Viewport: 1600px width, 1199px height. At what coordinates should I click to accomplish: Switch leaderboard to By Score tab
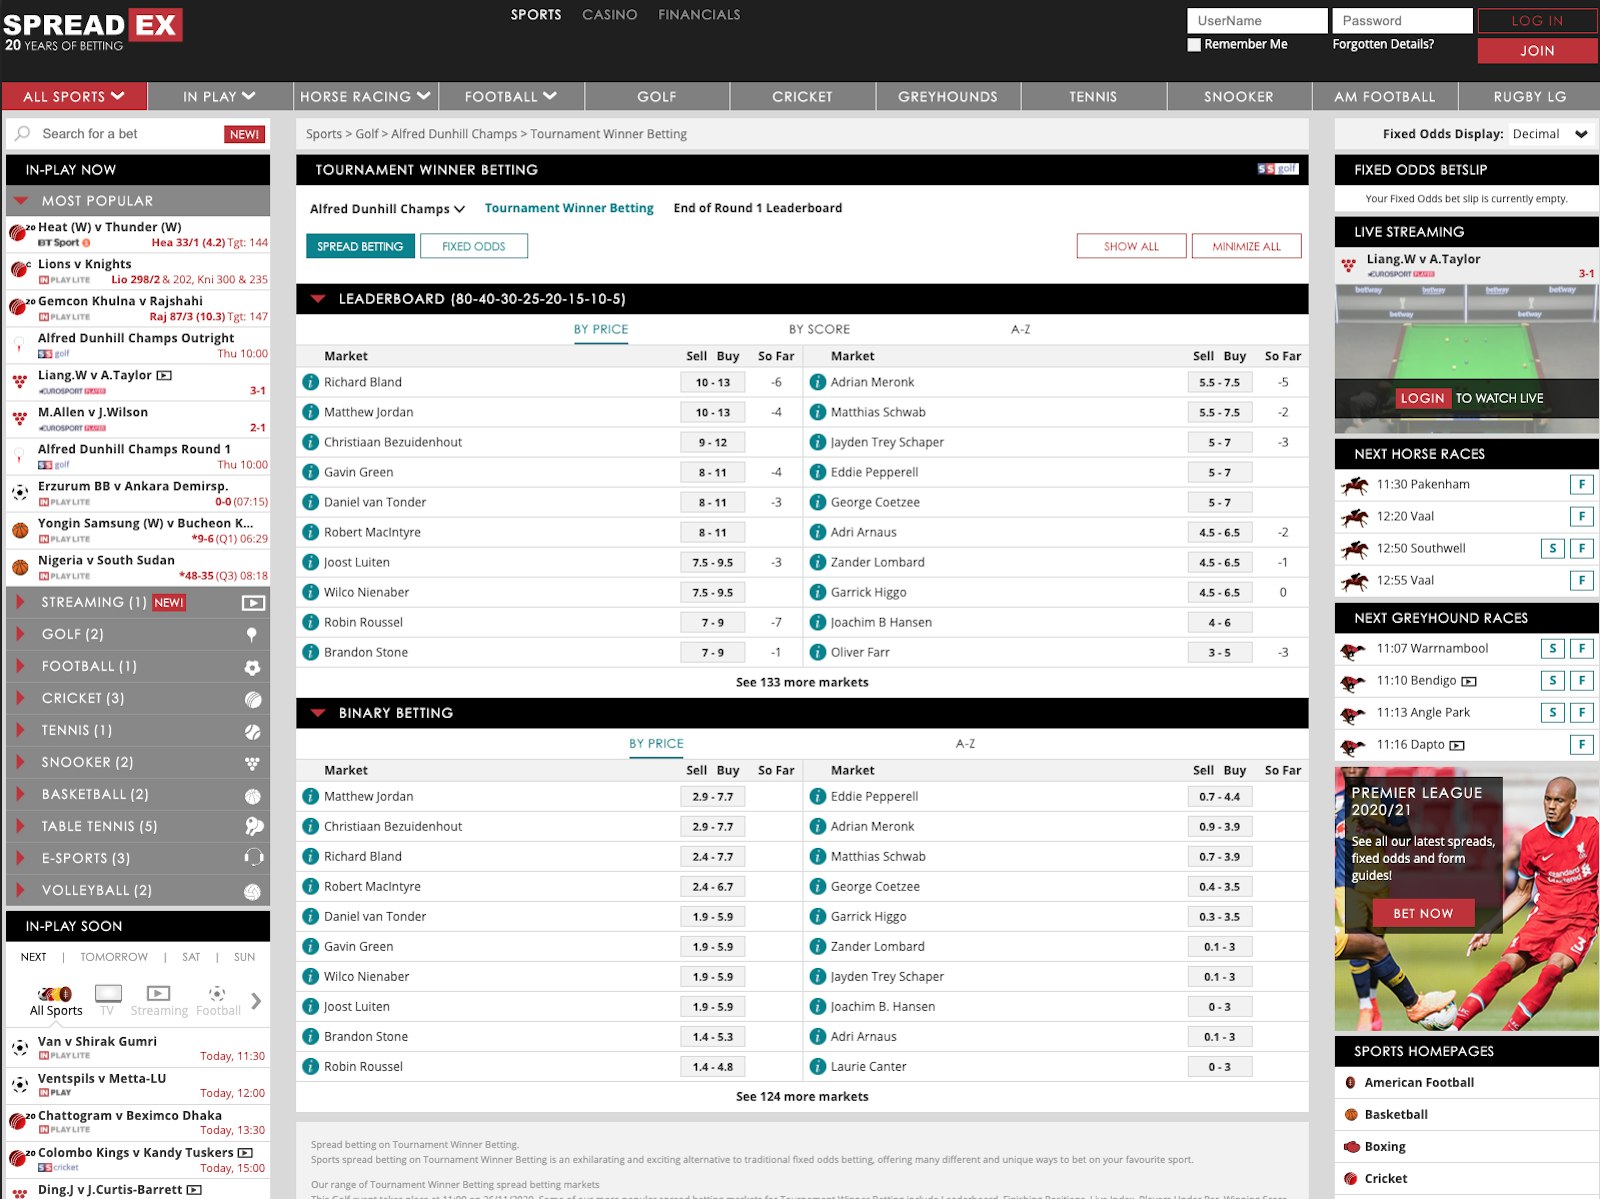tap(818, 329)
